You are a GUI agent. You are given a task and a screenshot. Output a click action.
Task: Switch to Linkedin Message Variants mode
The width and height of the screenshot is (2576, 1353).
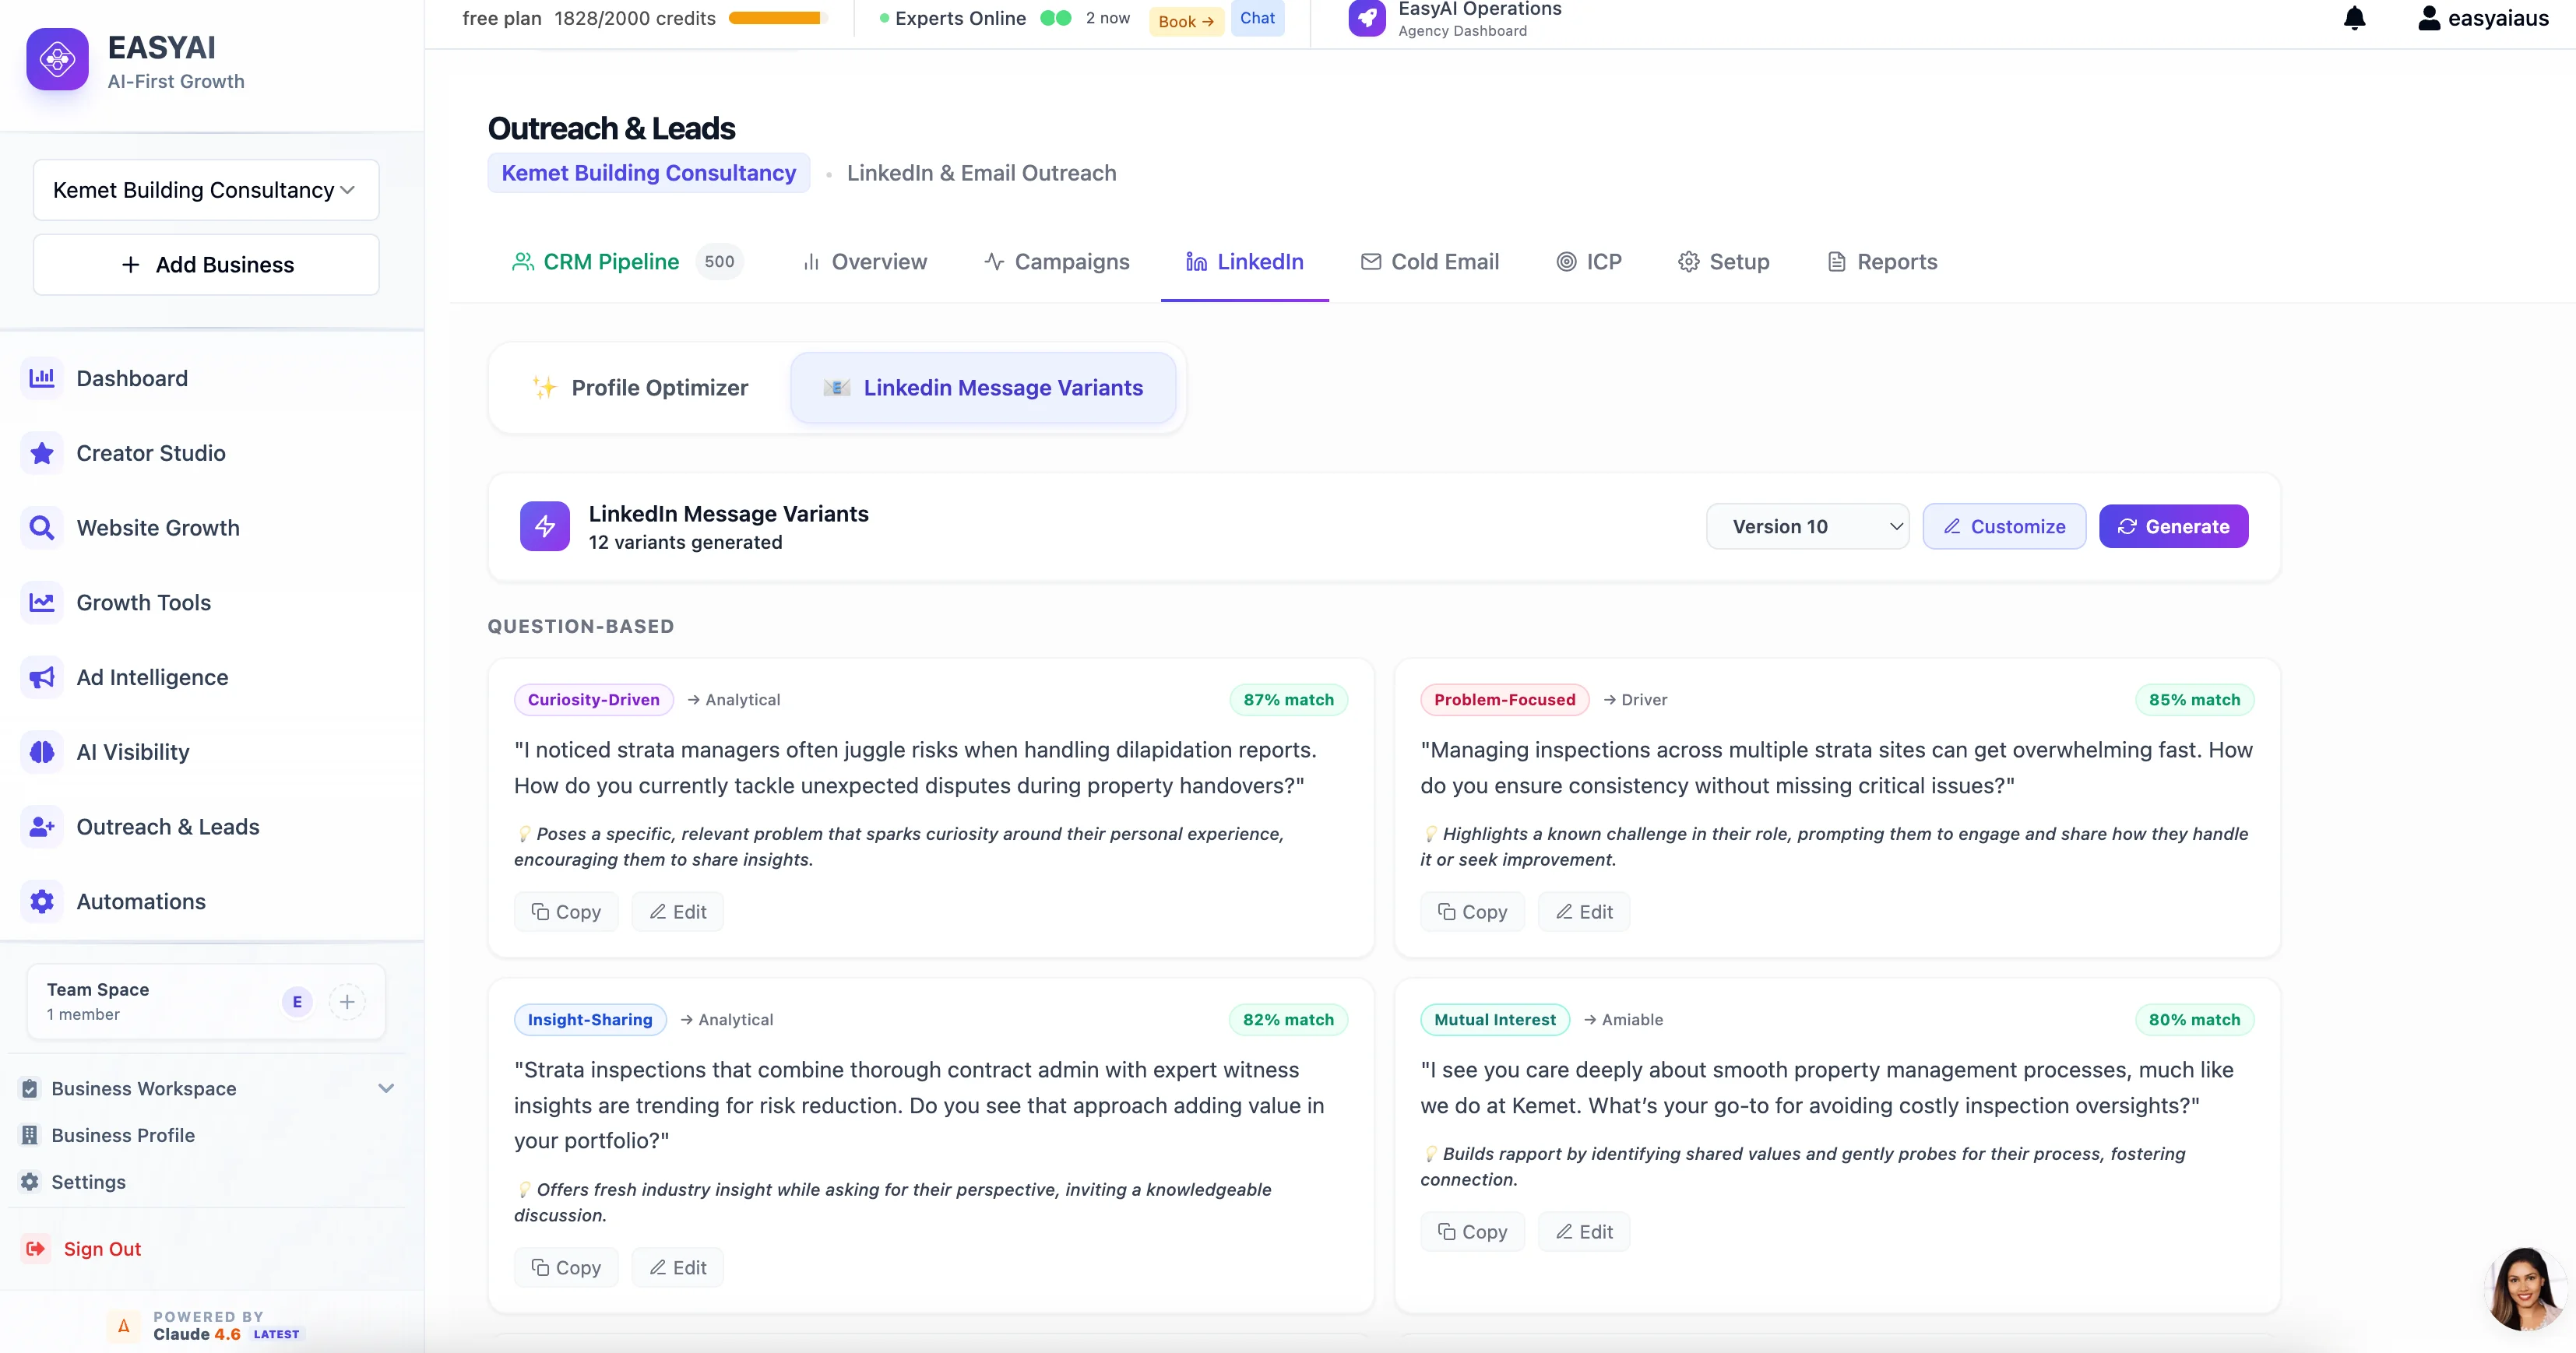(x=983, y=387)
